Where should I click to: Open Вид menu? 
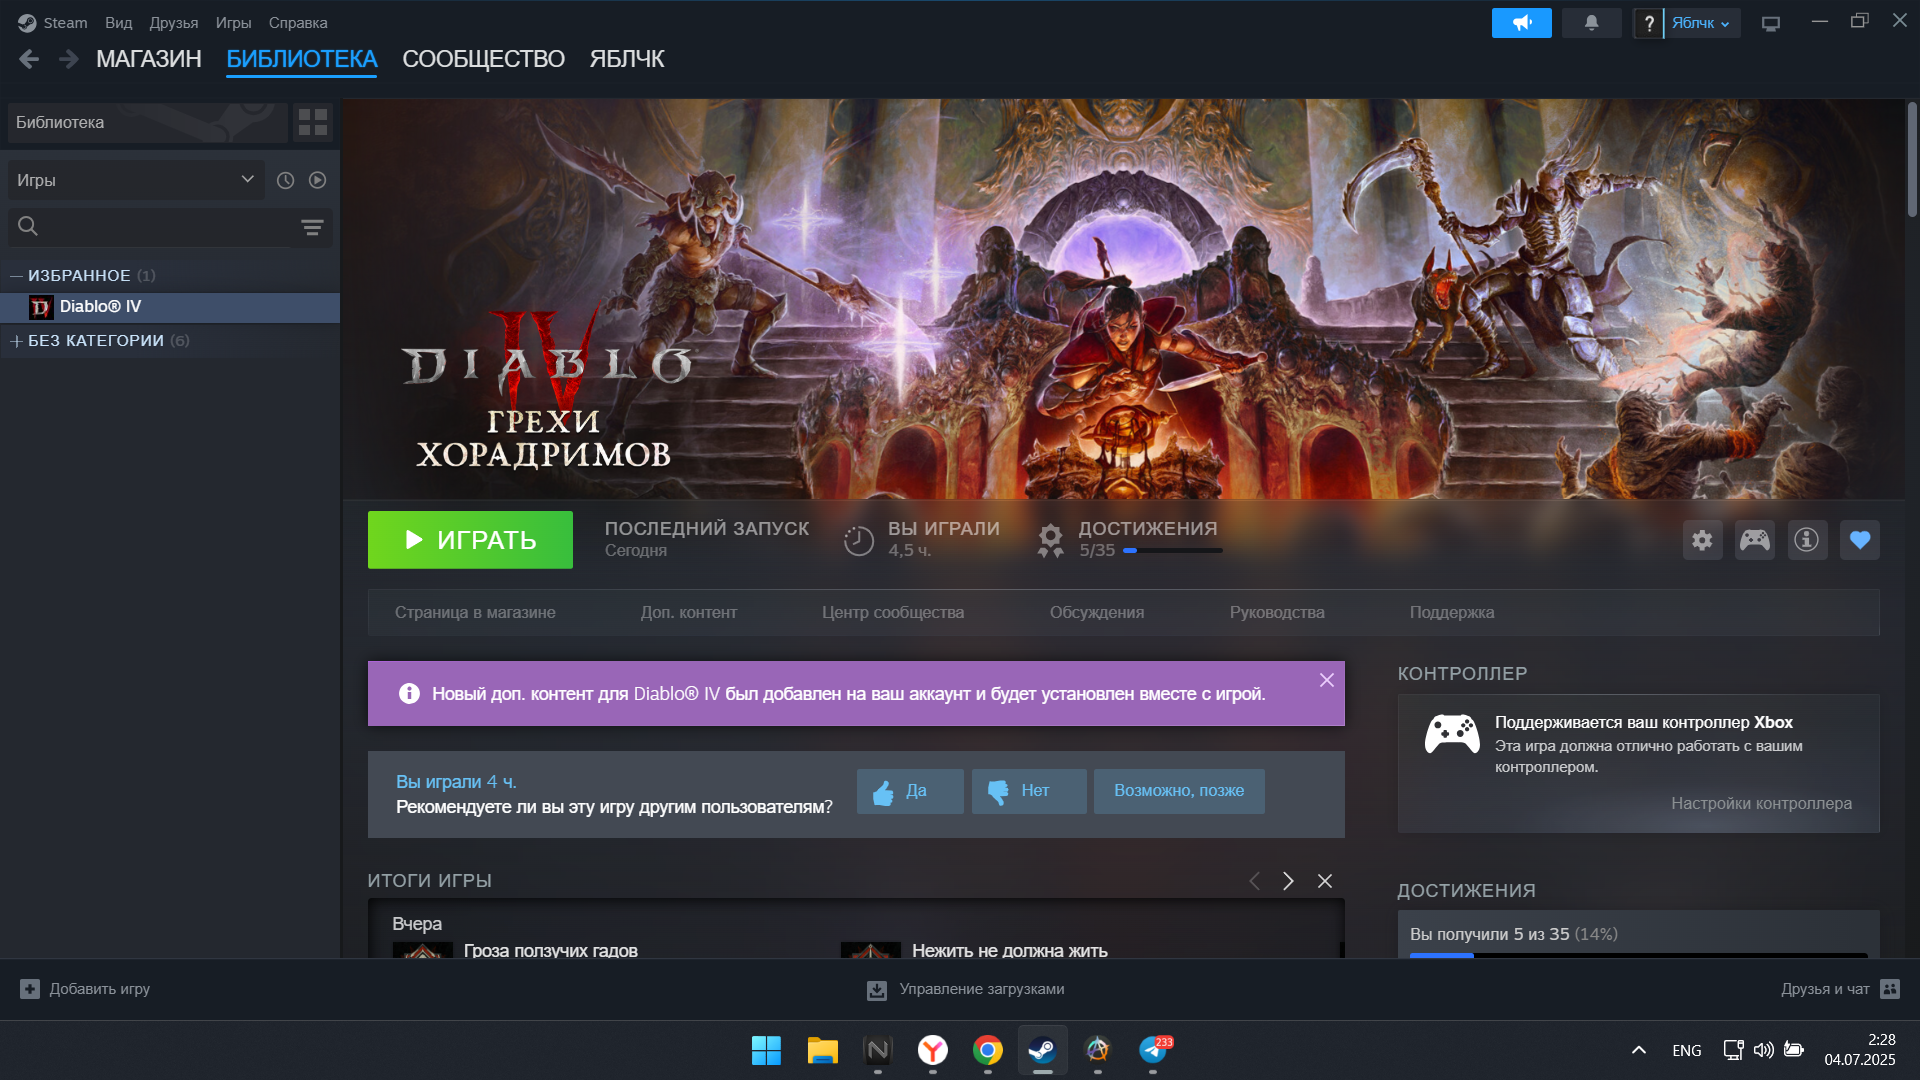coord(118,22)
